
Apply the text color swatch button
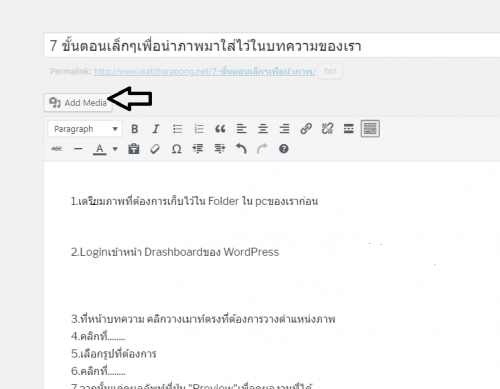coord(99,149)
